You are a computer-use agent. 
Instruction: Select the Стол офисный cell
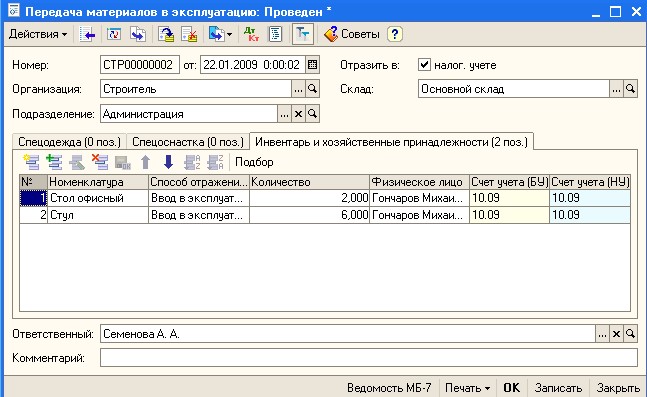pos(98,198)
